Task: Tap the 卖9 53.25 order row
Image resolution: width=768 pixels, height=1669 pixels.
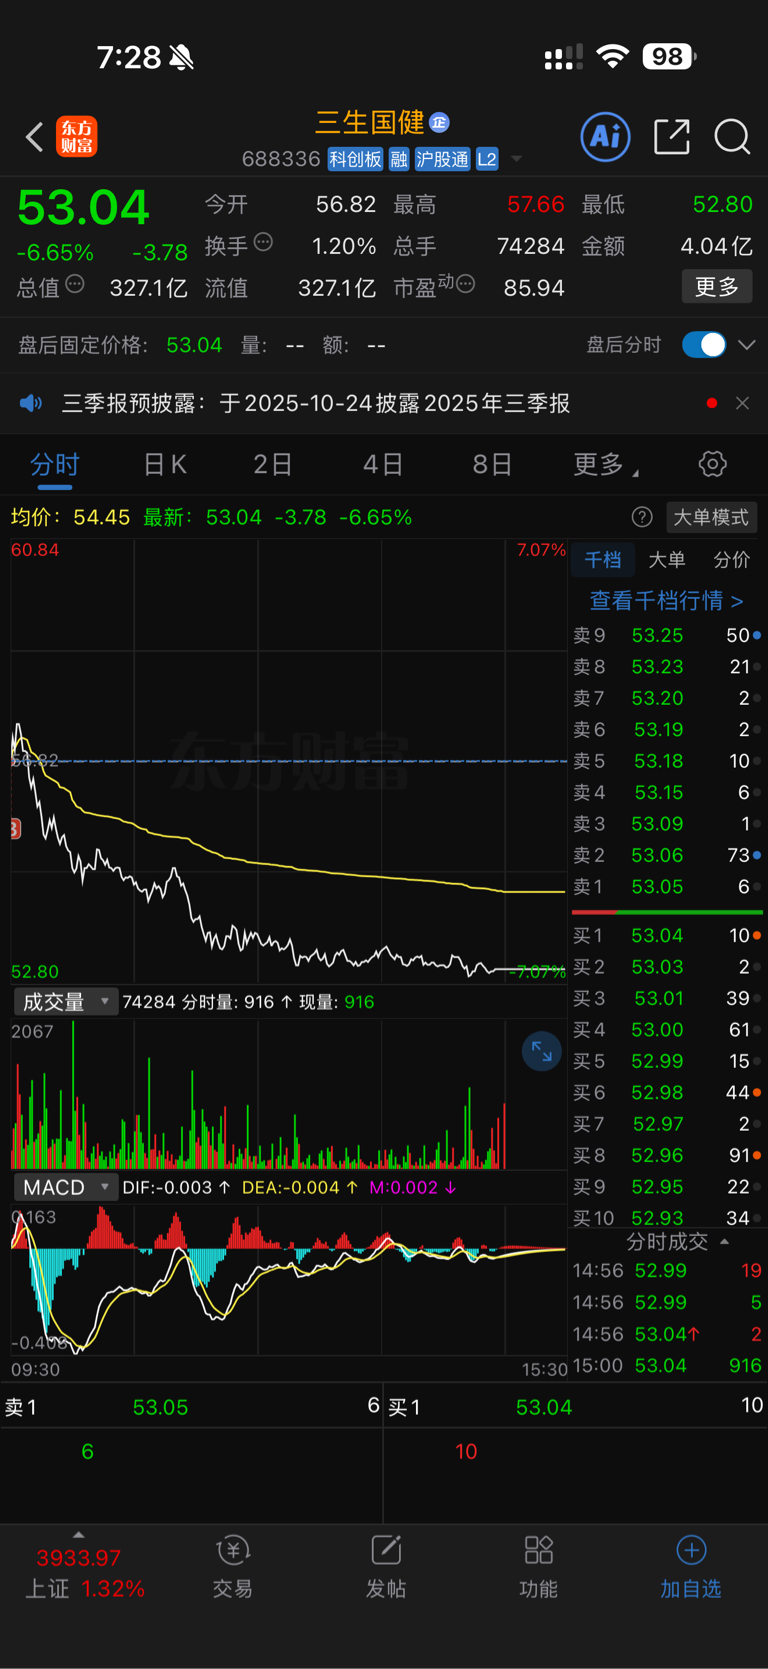Action: point(667,635)
